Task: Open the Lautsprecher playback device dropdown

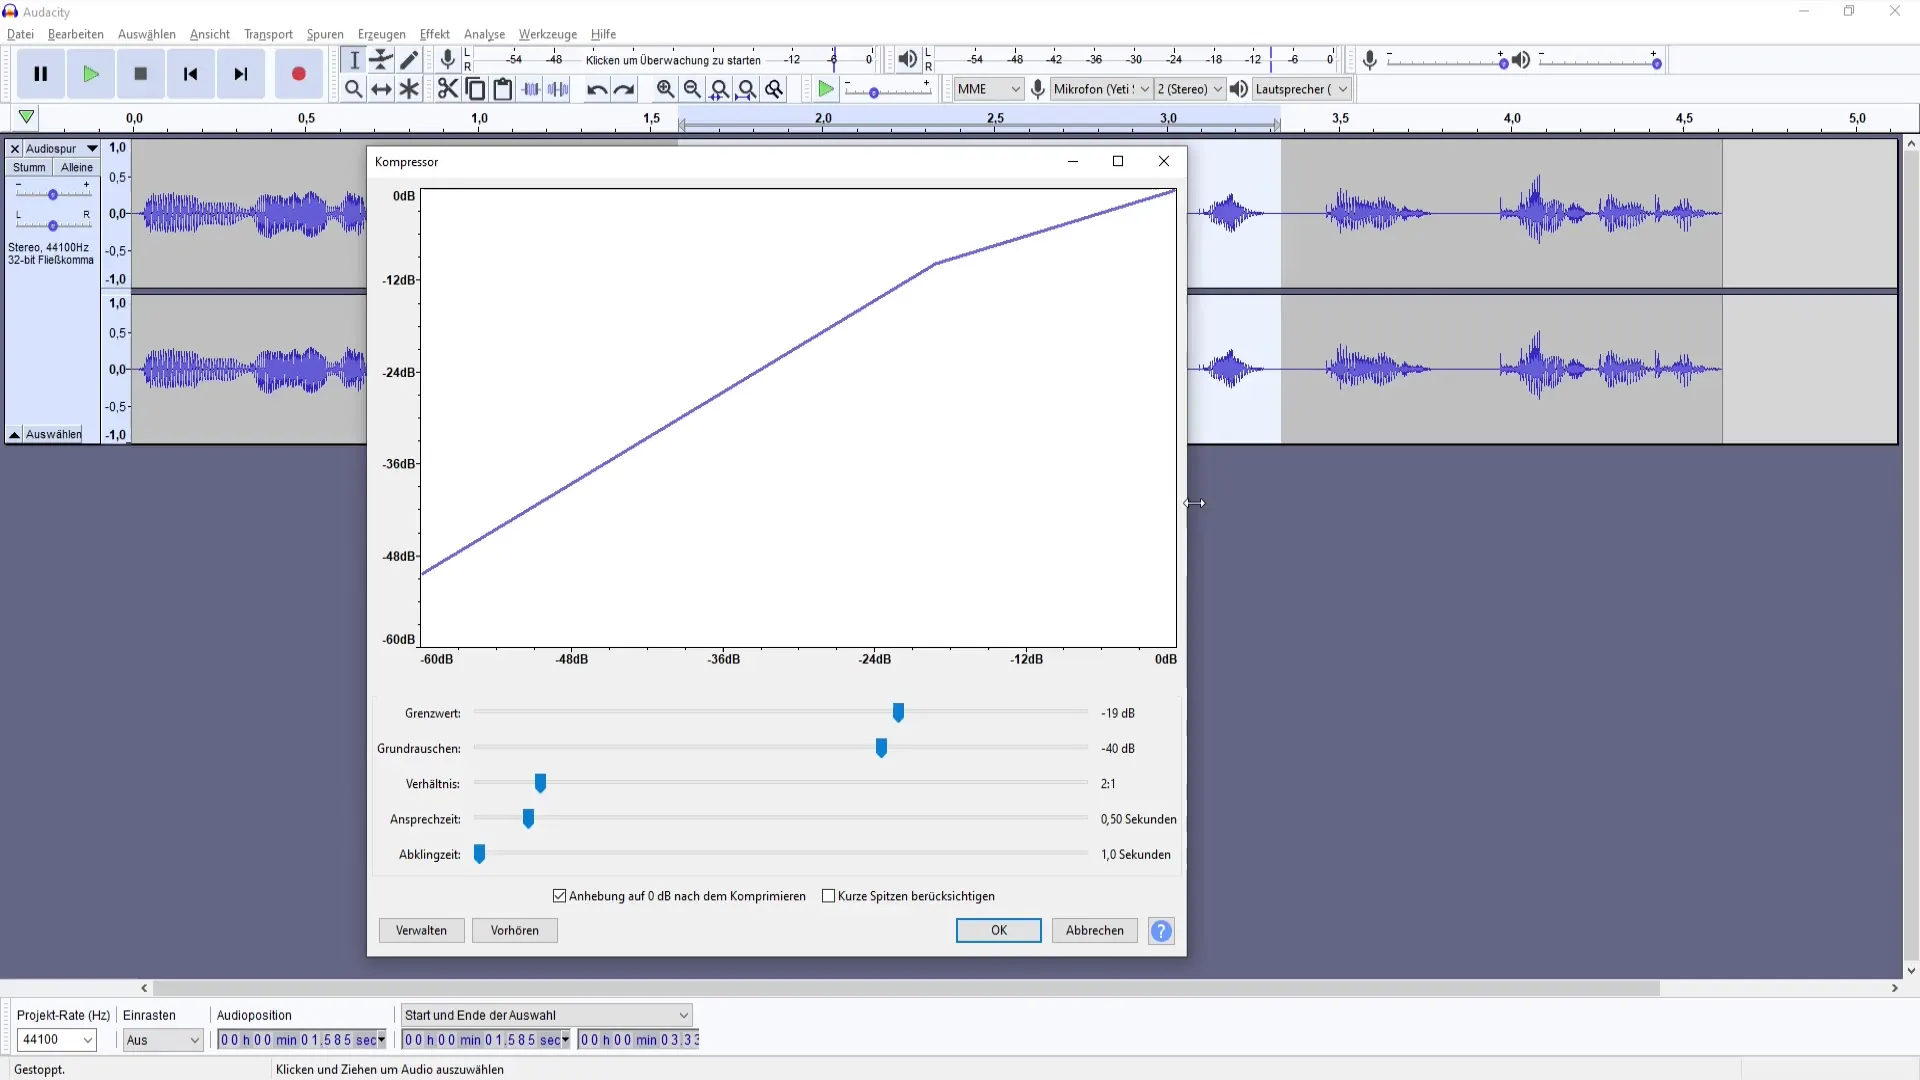Action: click(x=1302, y=89)
